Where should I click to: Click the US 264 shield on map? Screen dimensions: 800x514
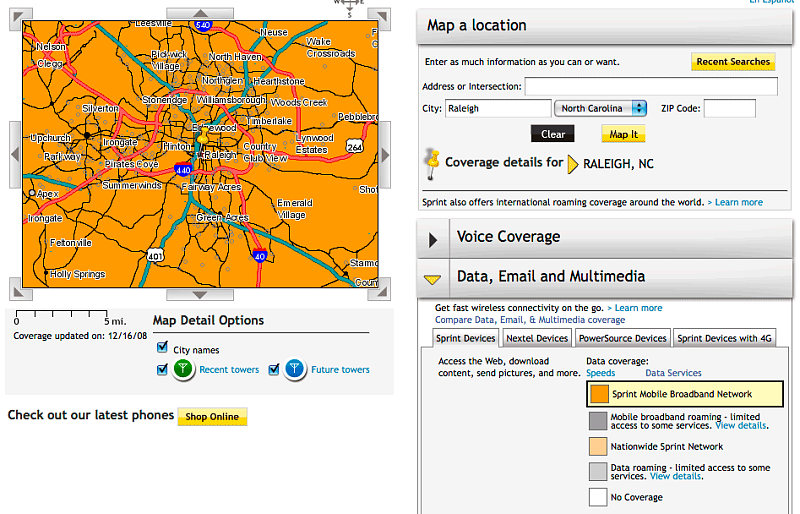pyautogui.click(x=355, y=146)
